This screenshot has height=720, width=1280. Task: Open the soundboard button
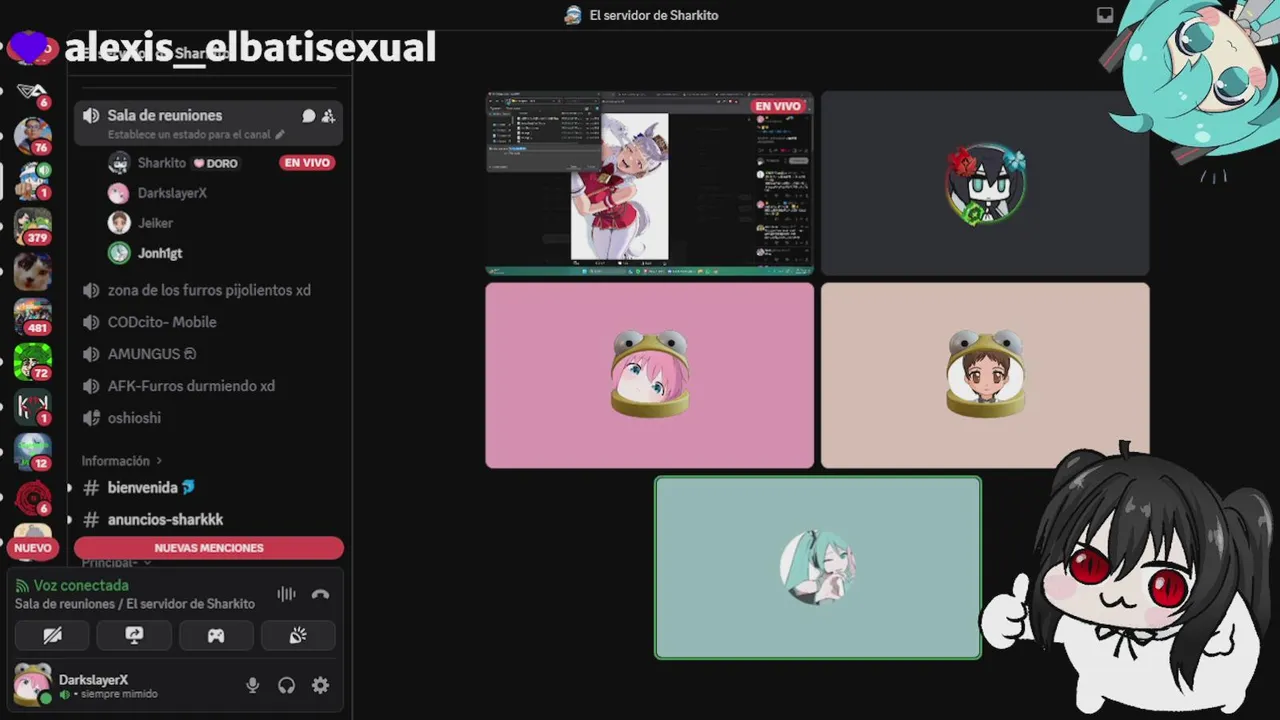(x=298, y=635)
